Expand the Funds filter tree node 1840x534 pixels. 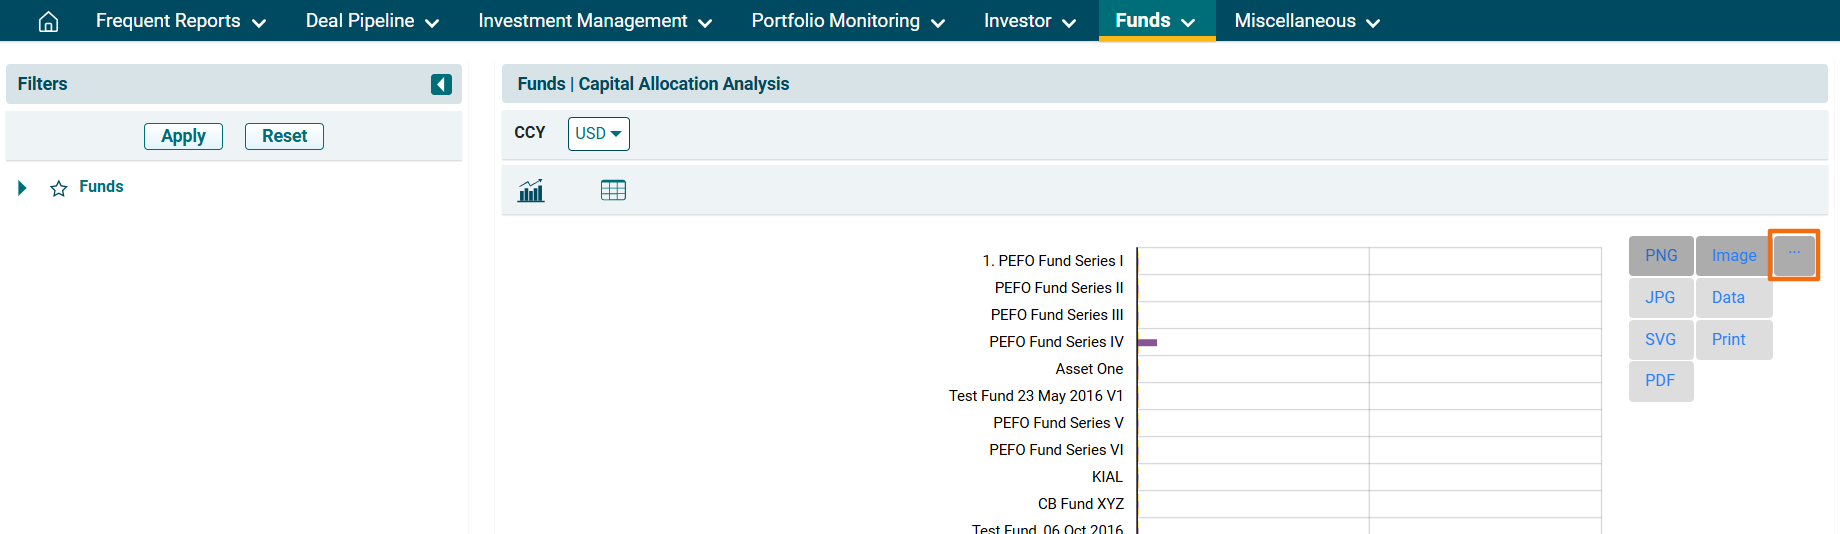pos(22,188)
